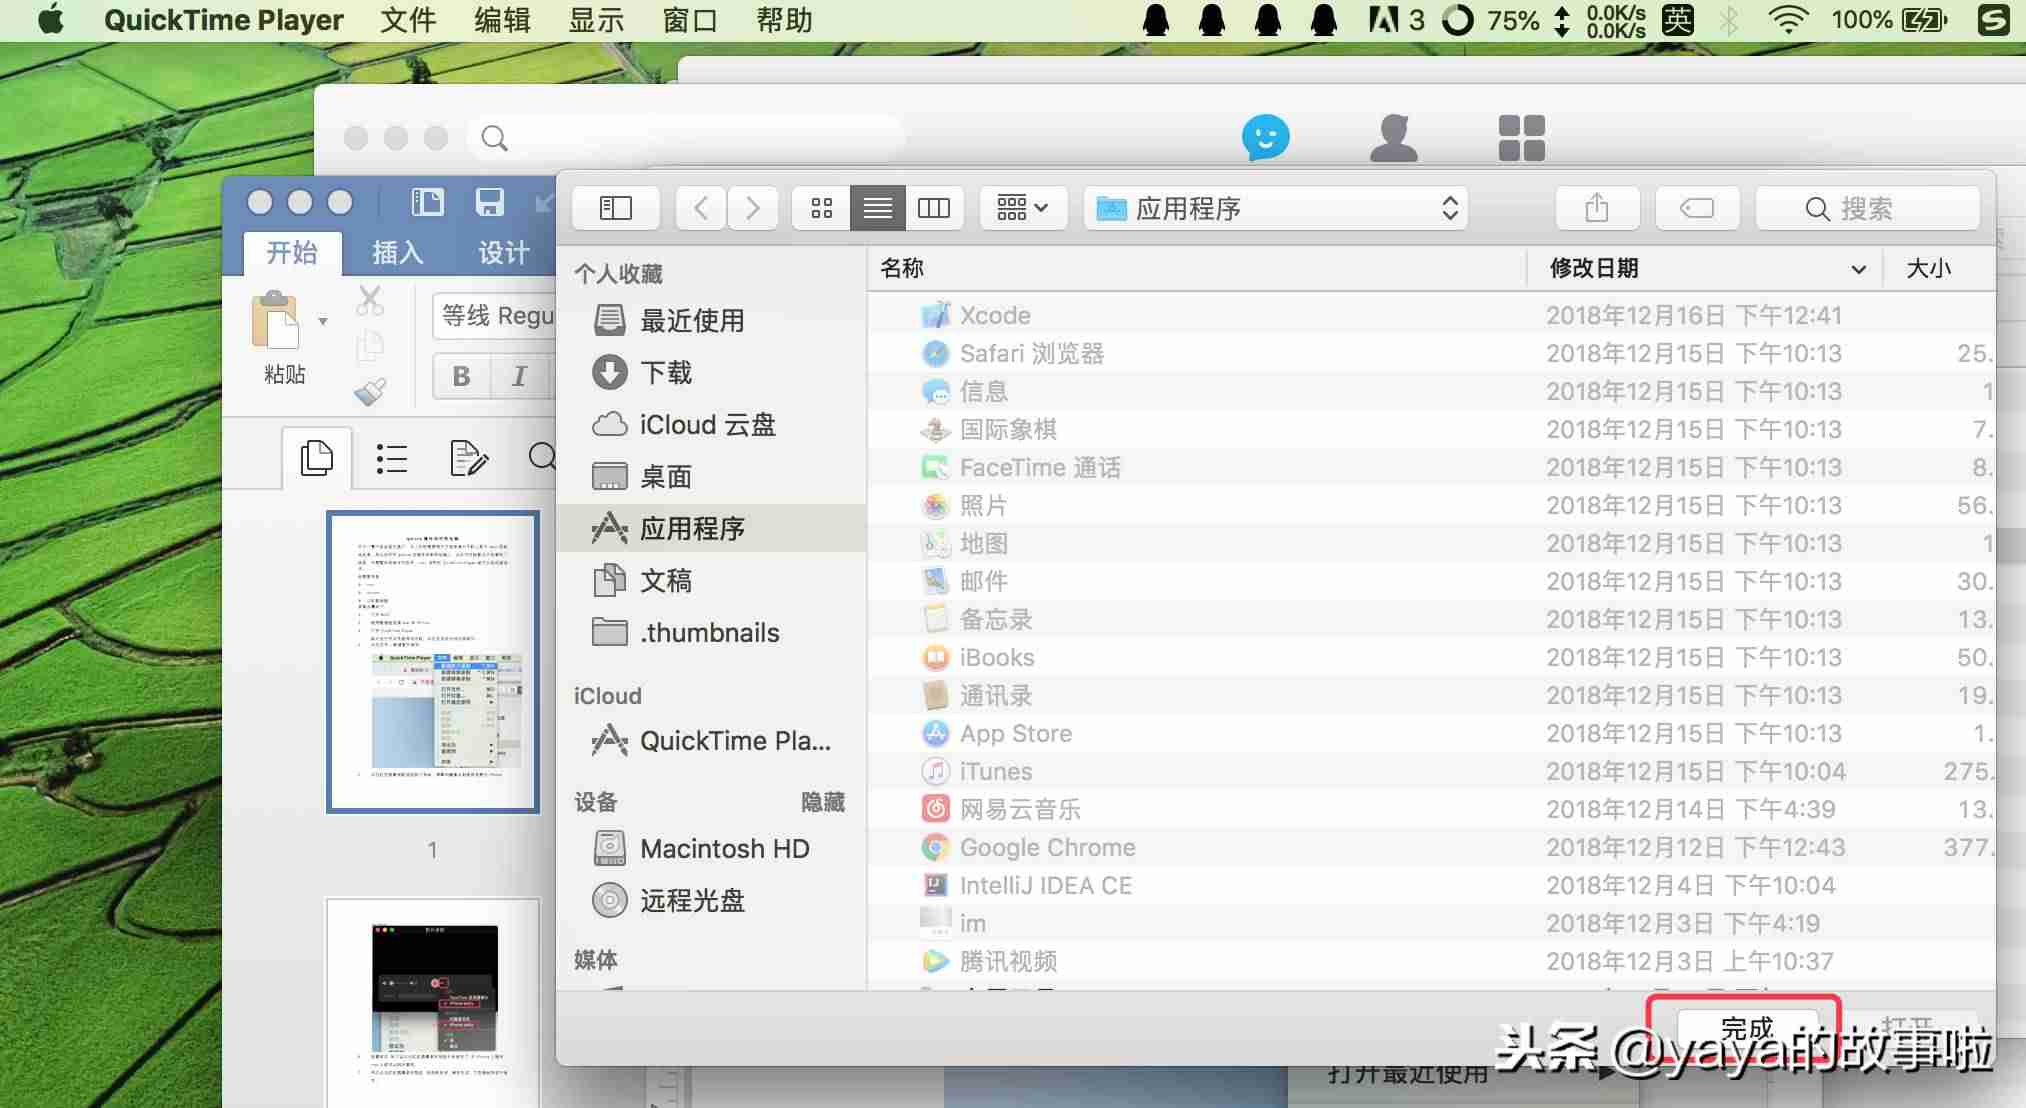Select 远程光盘 in the sidebar
The height and width of the screenshot is (1108, 2026).
[x=712, y=900]
